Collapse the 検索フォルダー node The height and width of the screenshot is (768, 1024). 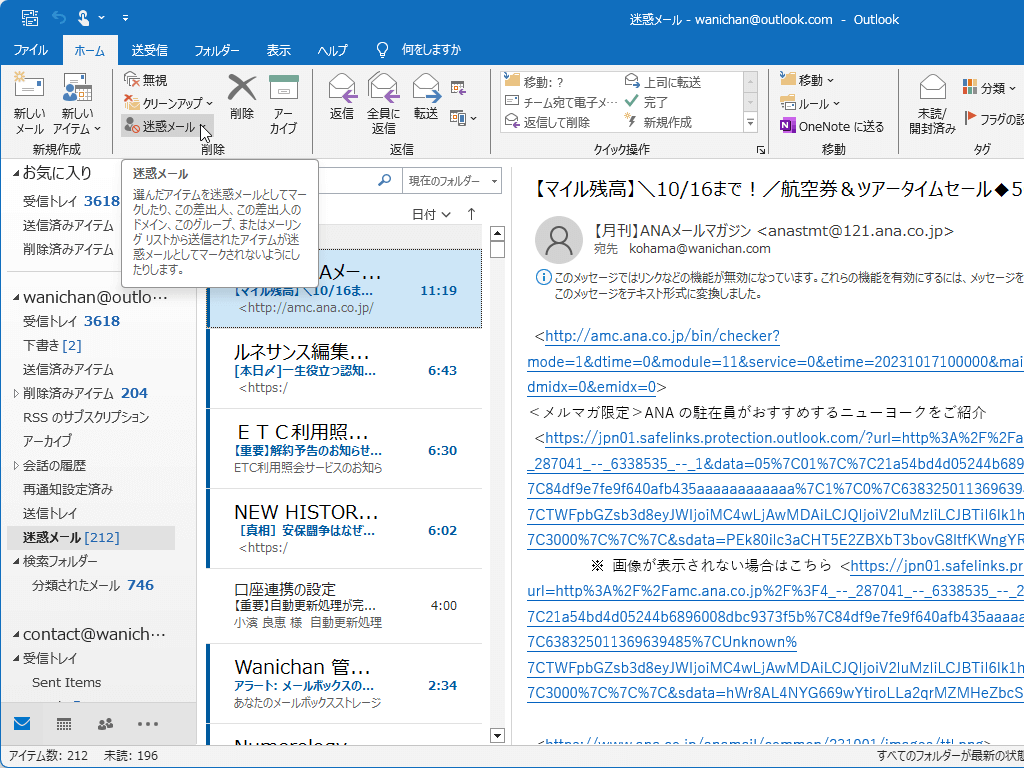[x=16, y=562]
